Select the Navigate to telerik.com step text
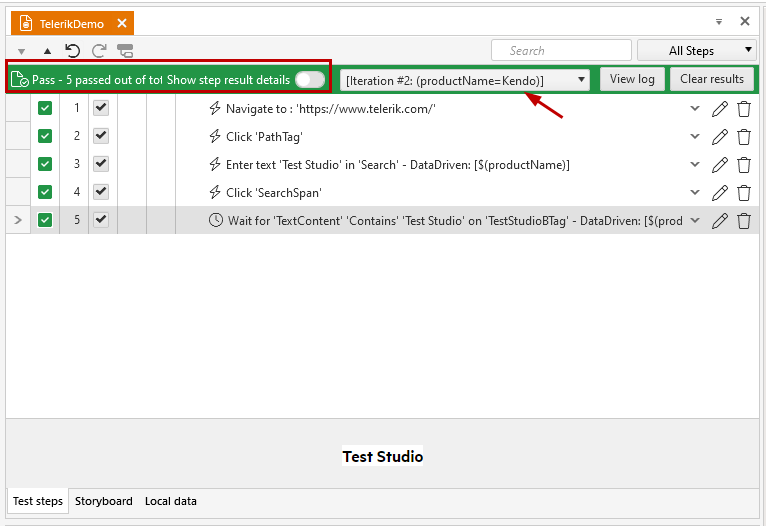766x526 pixels. (330, 109)
